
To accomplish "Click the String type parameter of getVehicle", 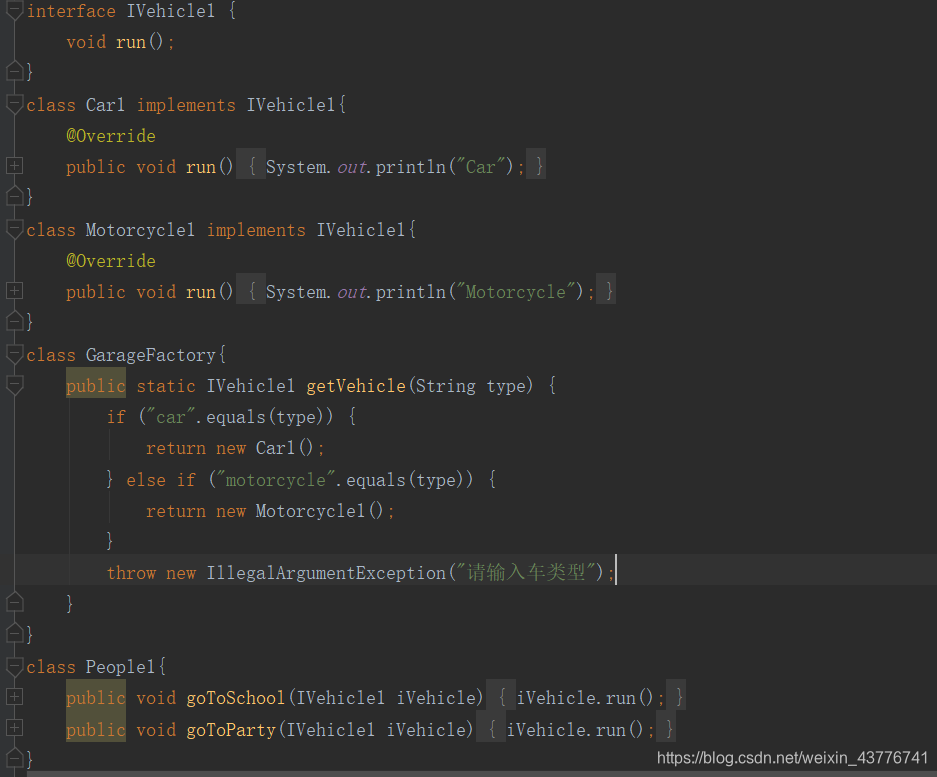I will [474, 386].
